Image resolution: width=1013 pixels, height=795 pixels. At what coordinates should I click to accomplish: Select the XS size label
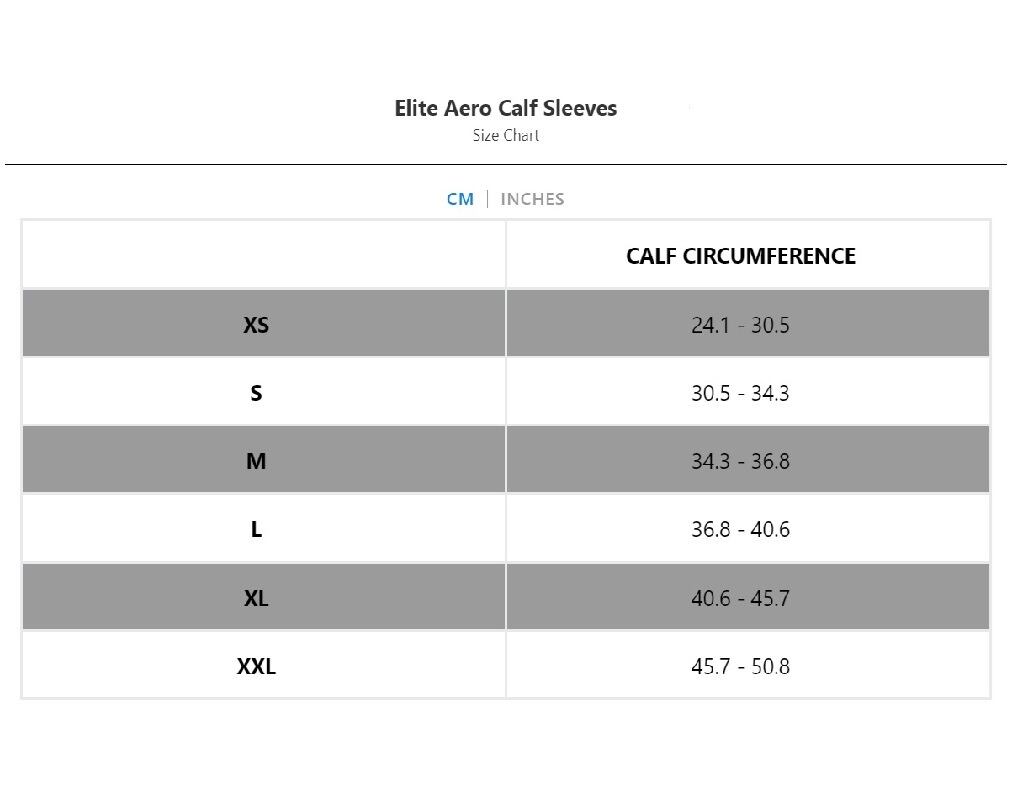[x=256, y=325]
